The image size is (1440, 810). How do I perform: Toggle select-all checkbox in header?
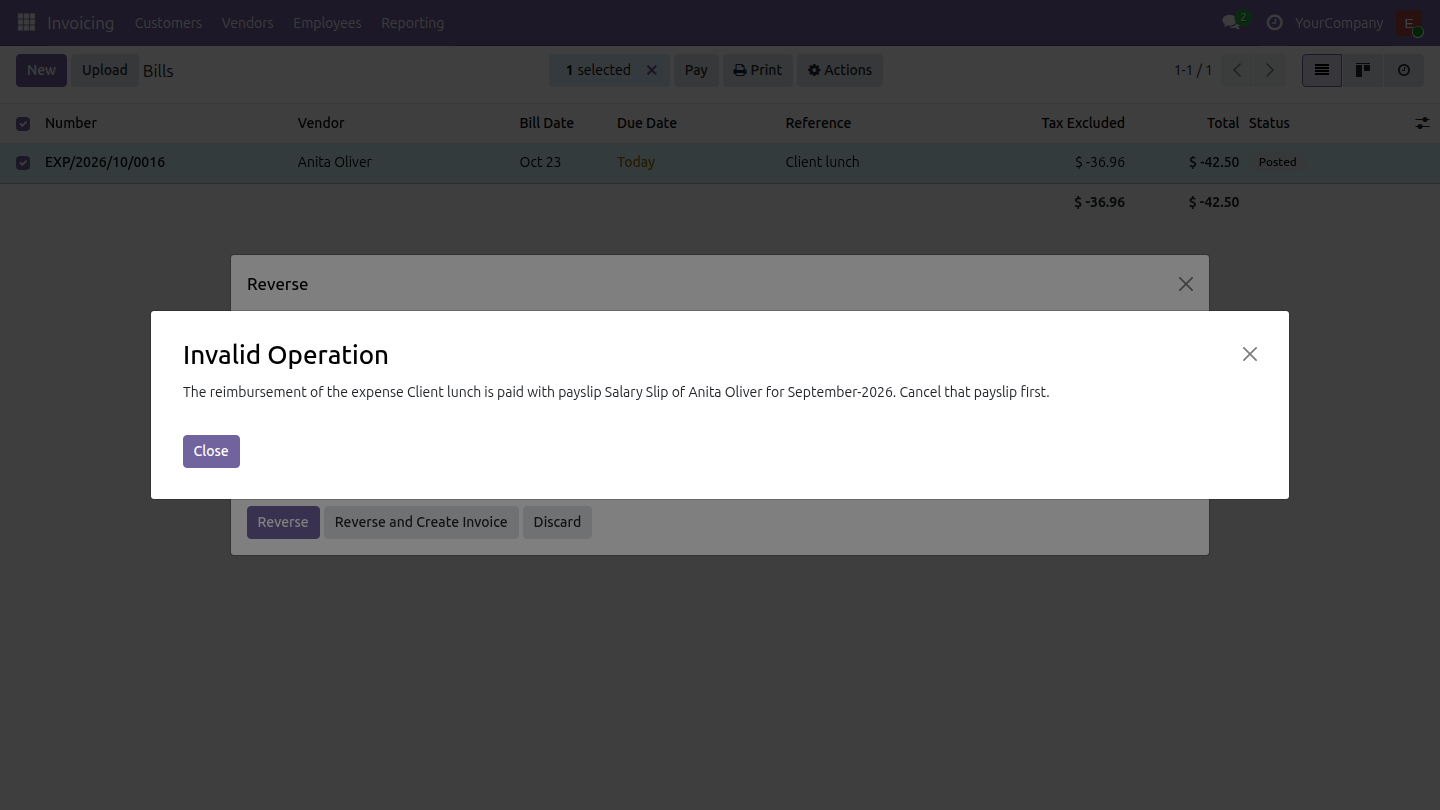(x=23, y=124)
